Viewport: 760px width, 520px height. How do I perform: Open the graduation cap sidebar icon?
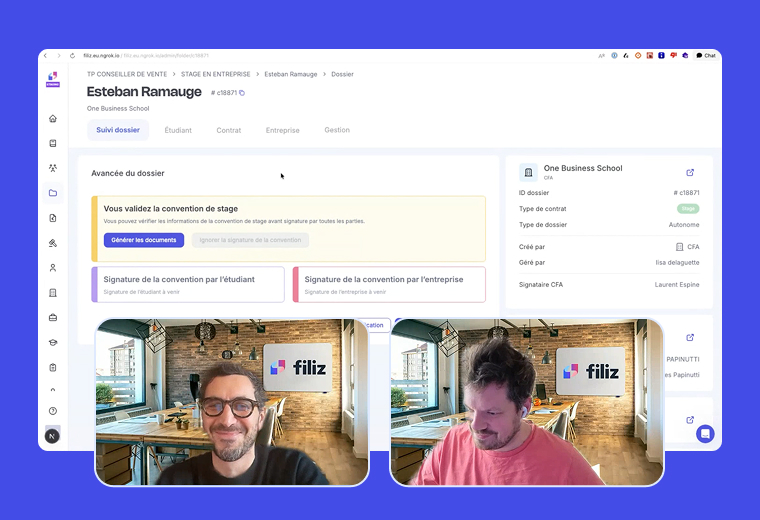53,343
